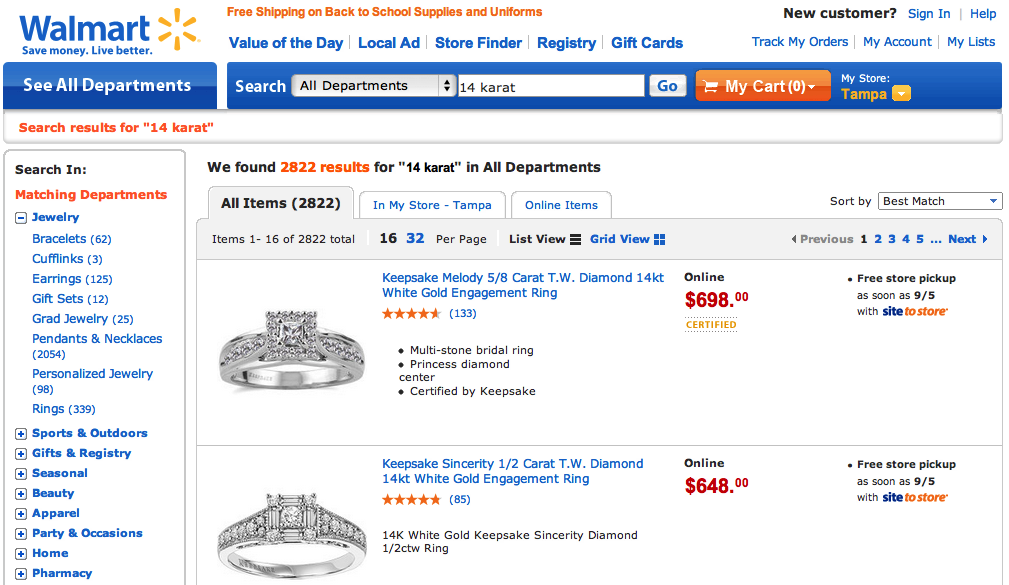The height and width of the screenshot is (585, 1009).
Task: Open the All Departments search dropdown
Action: [x=374, y=86]
